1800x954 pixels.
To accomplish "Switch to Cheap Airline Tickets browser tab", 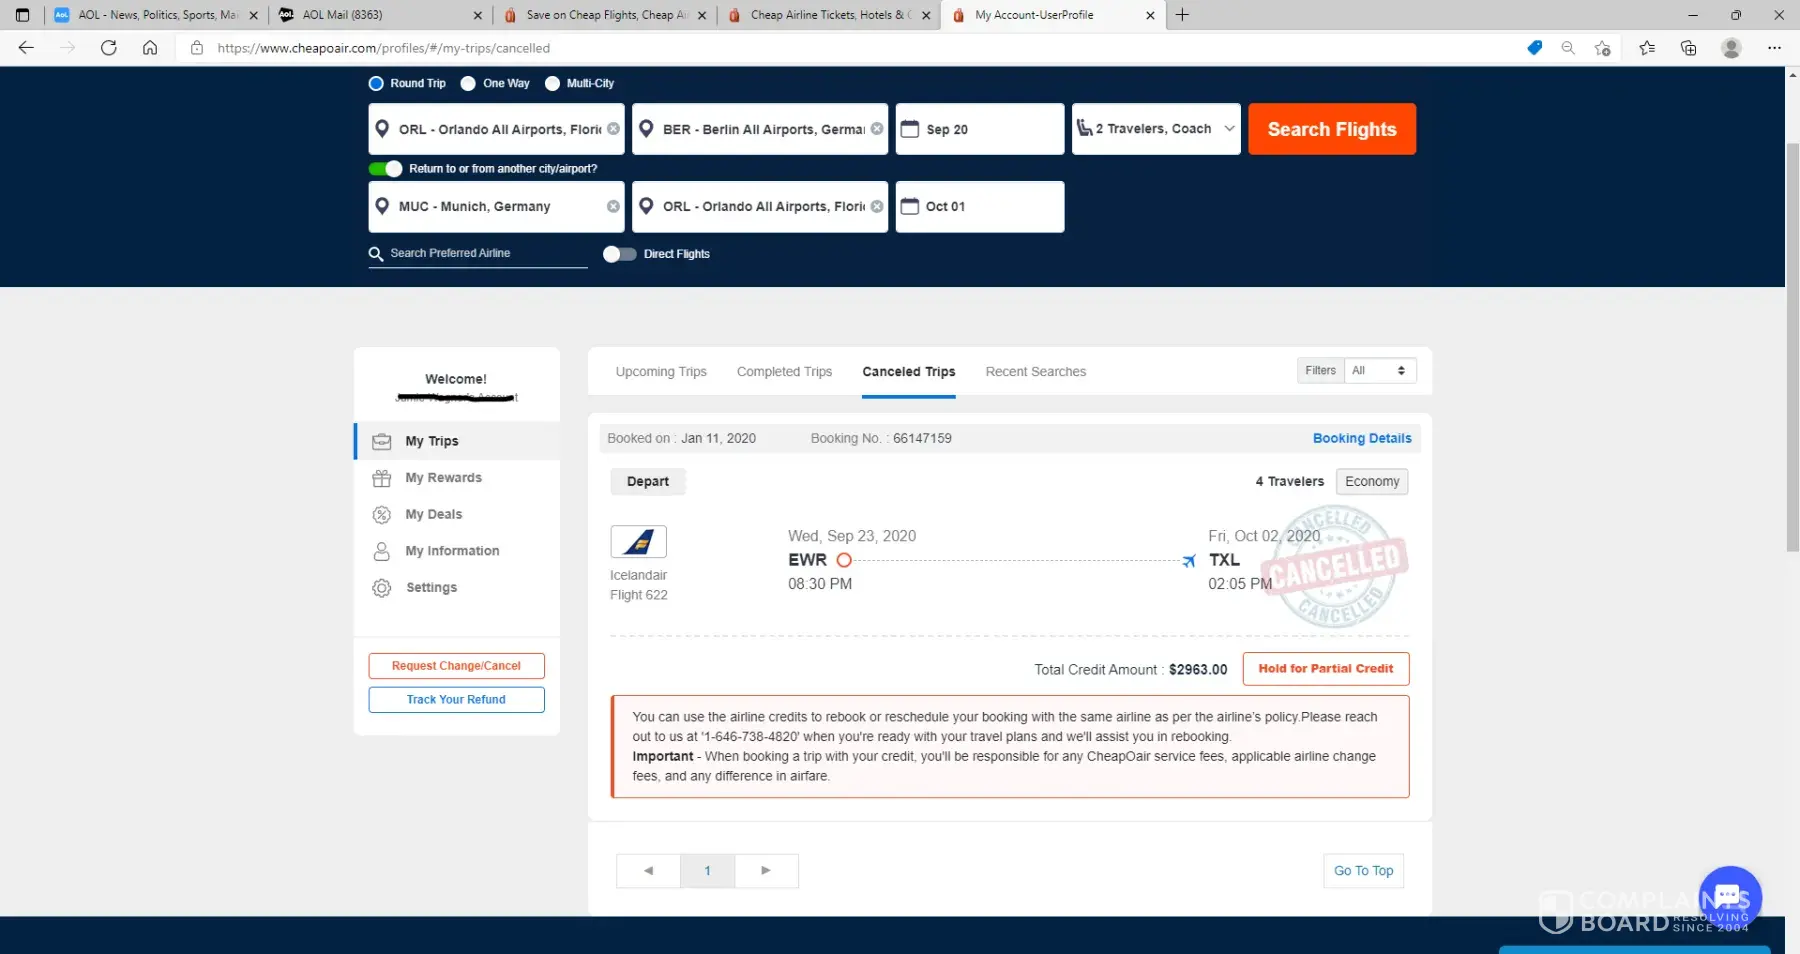I will [828, 15].
